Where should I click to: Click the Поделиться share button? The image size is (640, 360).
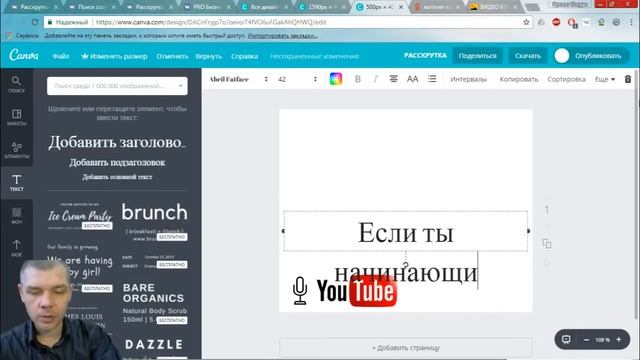click(x=478, y=56)
